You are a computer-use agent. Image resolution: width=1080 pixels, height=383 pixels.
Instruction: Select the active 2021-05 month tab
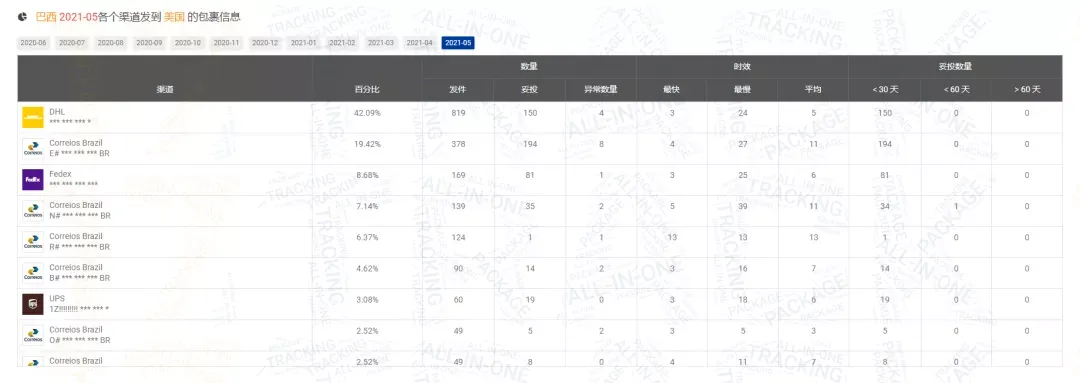(x=458, y=43)
